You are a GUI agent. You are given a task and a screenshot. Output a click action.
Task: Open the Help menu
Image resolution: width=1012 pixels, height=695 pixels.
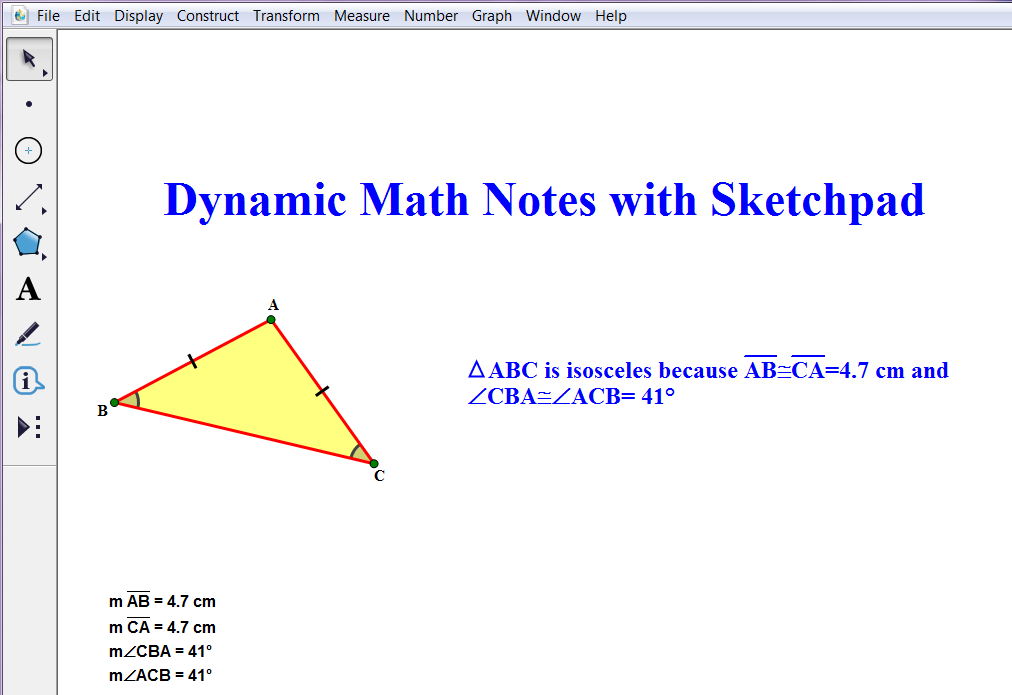click(x=611, y=15)
